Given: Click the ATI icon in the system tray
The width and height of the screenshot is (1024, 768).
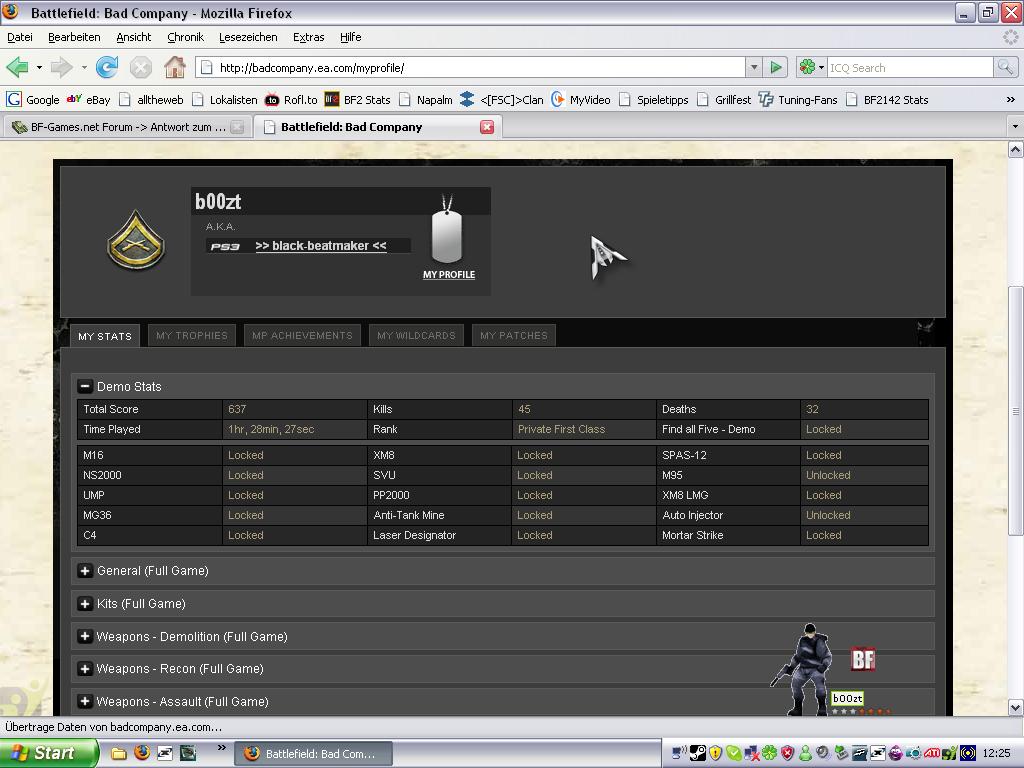Looking at the screenshot, I should [932, 754].
